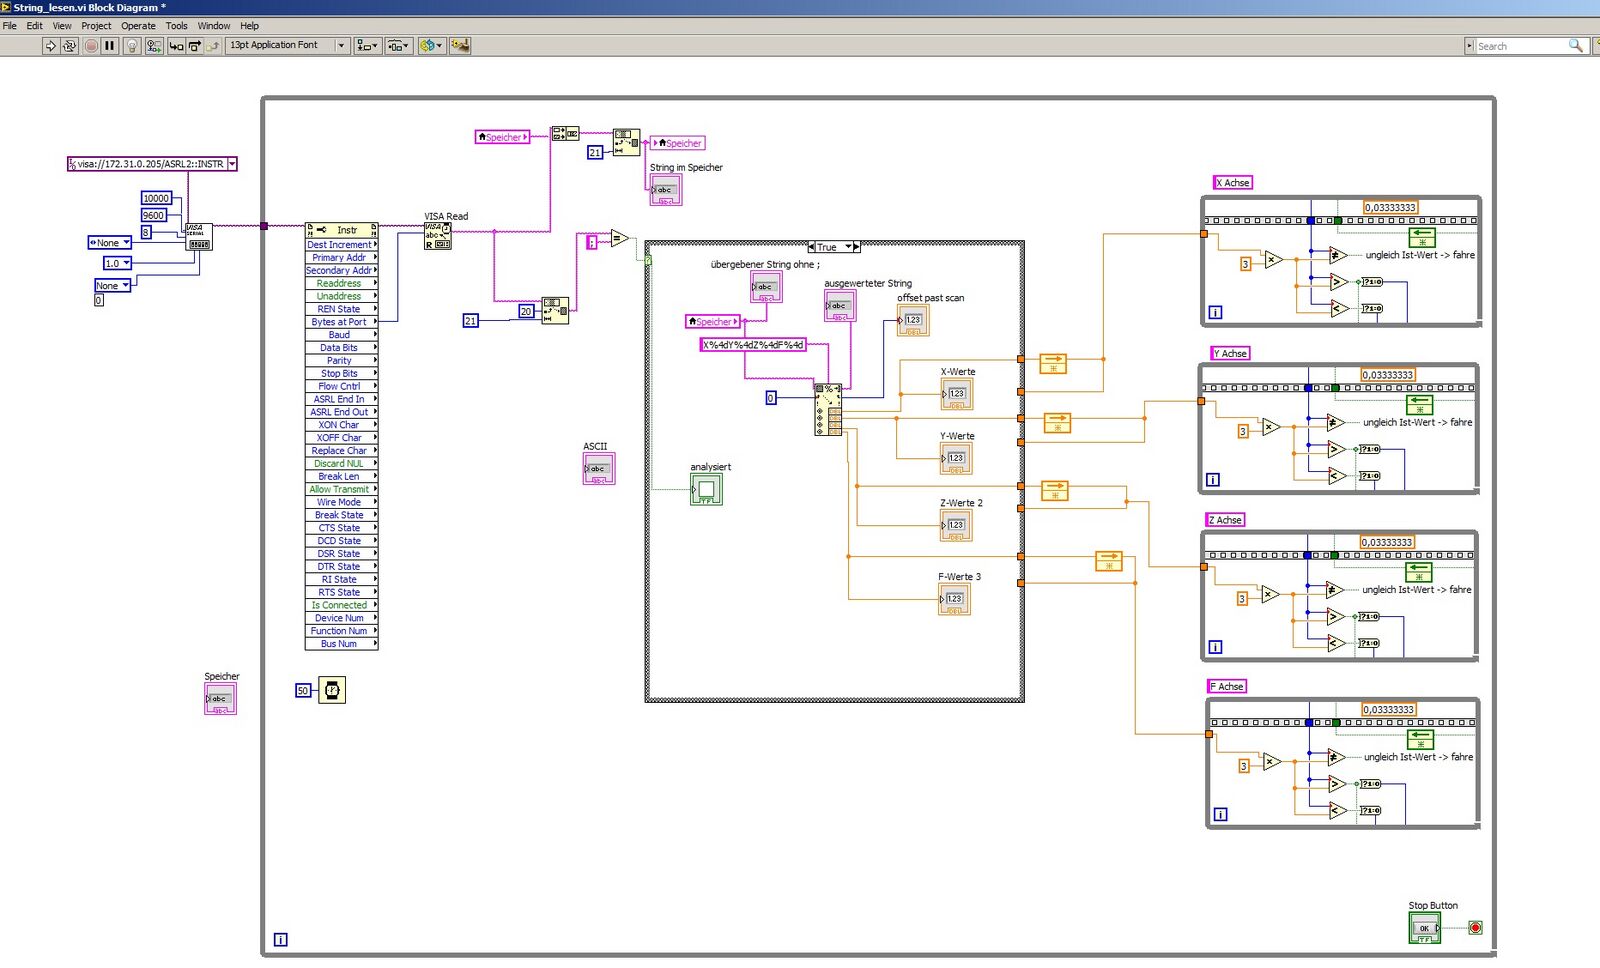The height and width of the screenshot is (968, 1600).
Task: Click the Step Over toolbar icon
Action: [x=195, y=46]
